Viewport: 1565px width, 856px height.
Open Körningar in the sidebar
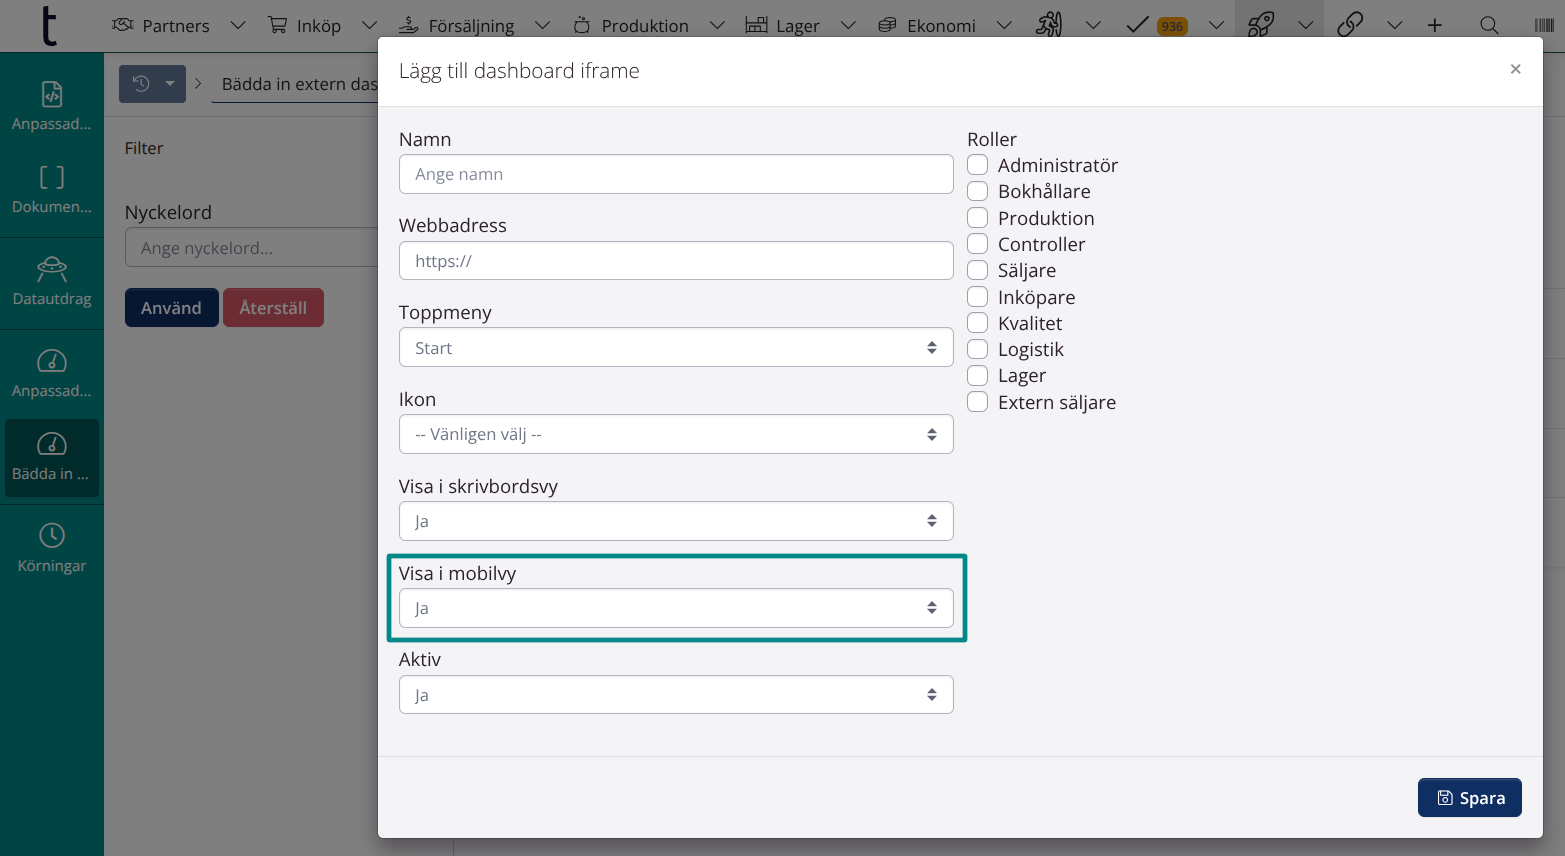(x=52, y=548)
